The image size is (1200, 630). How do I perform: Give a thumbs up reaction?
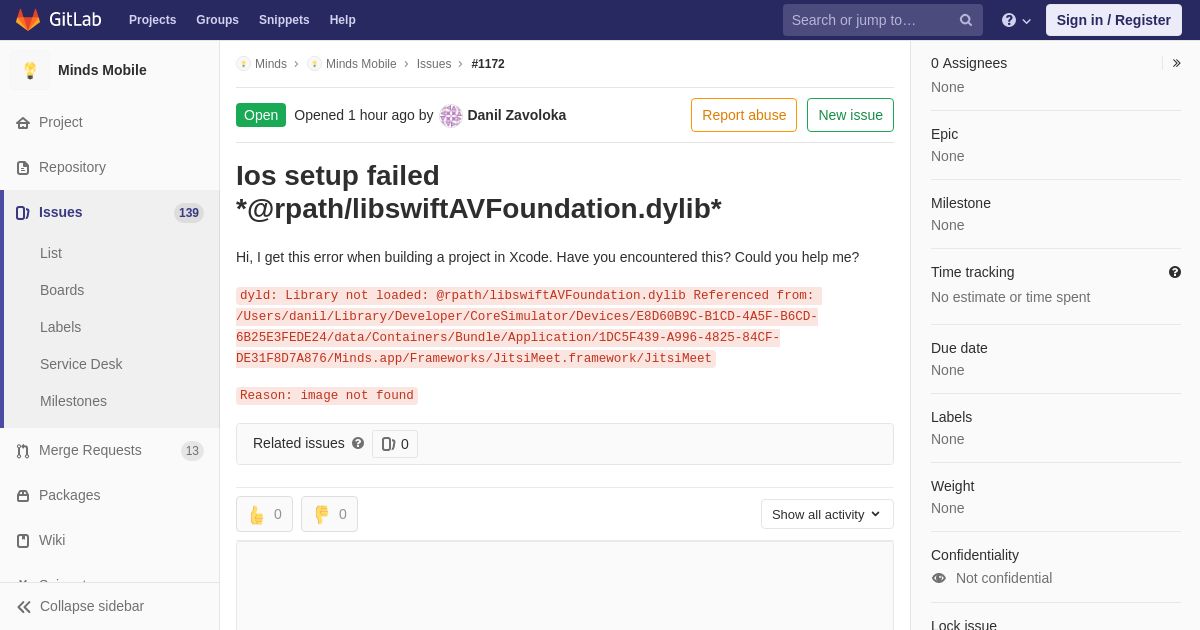264,514
